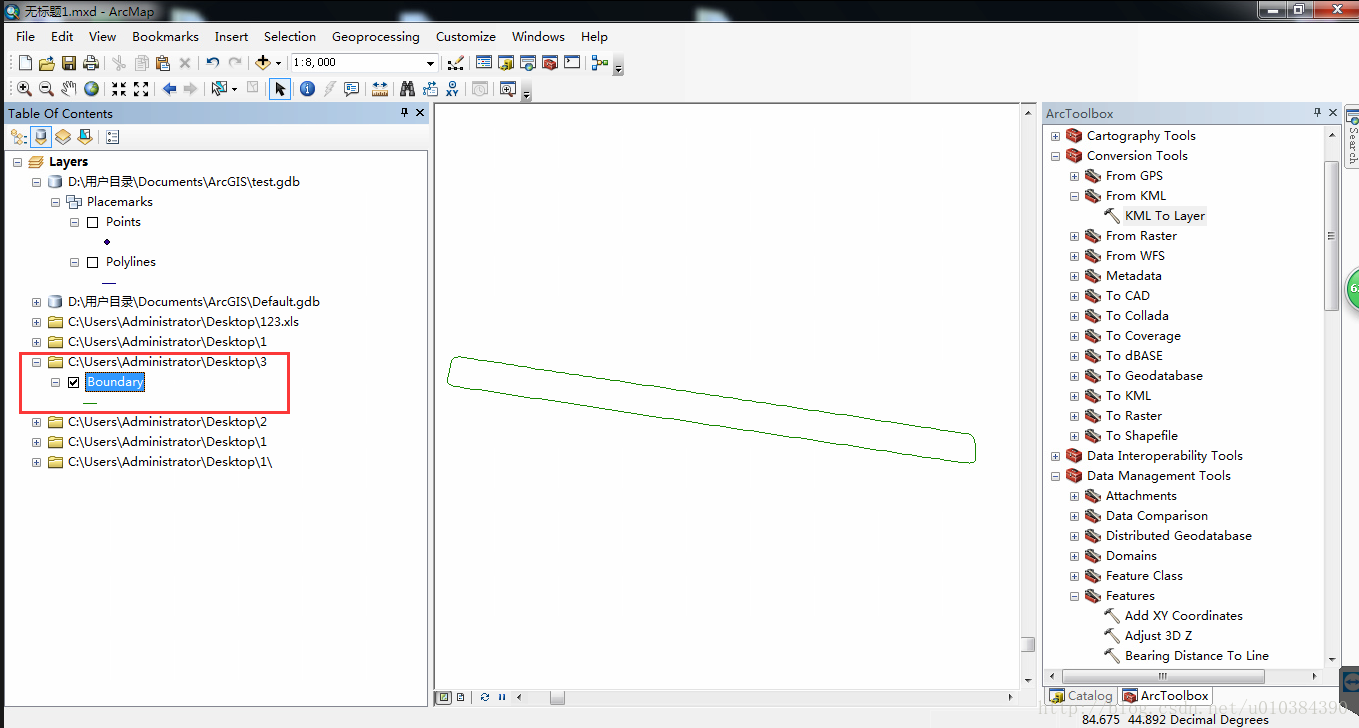Click the ArcToolbox vertical scrollbar thumb

point(1331,235)
